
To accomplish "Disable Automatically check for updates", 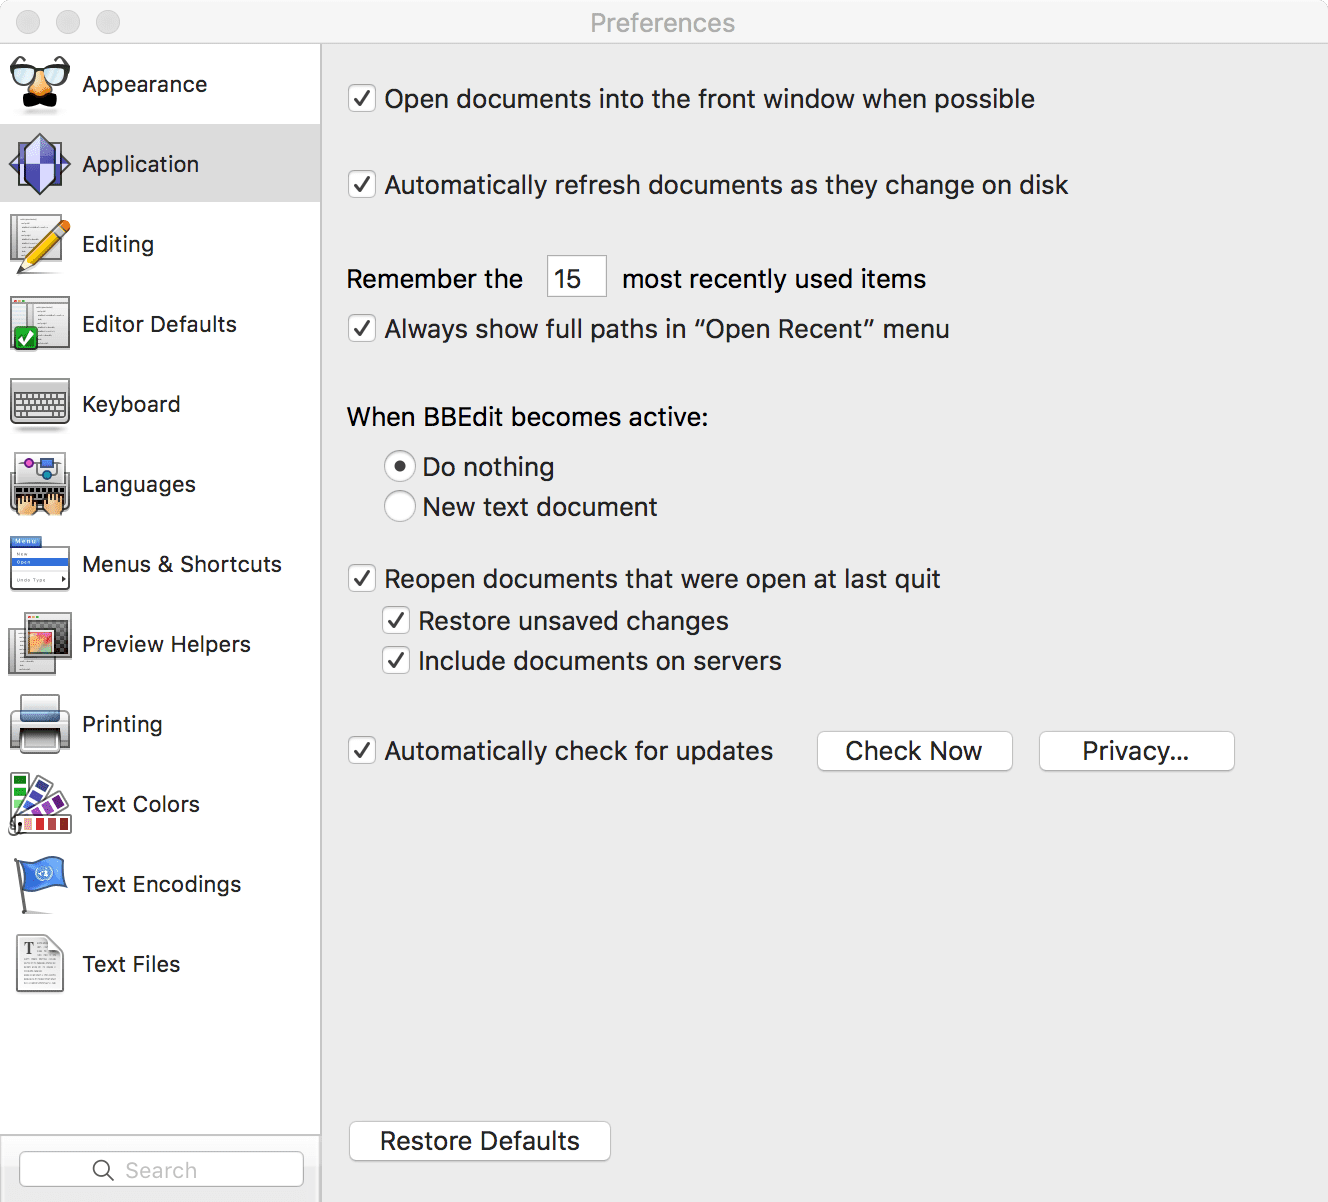I will 362,750.
